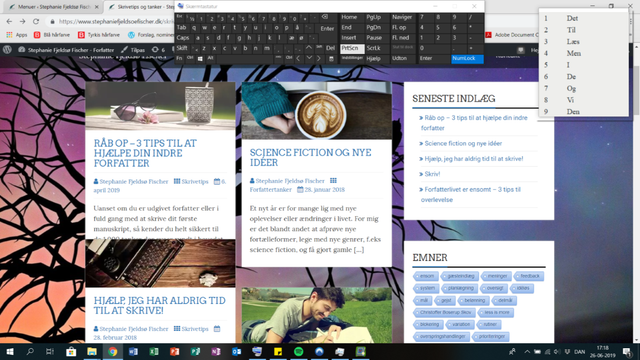
Task: Click Udton key on on-screen keyboard
Action: tap(402, 59)
